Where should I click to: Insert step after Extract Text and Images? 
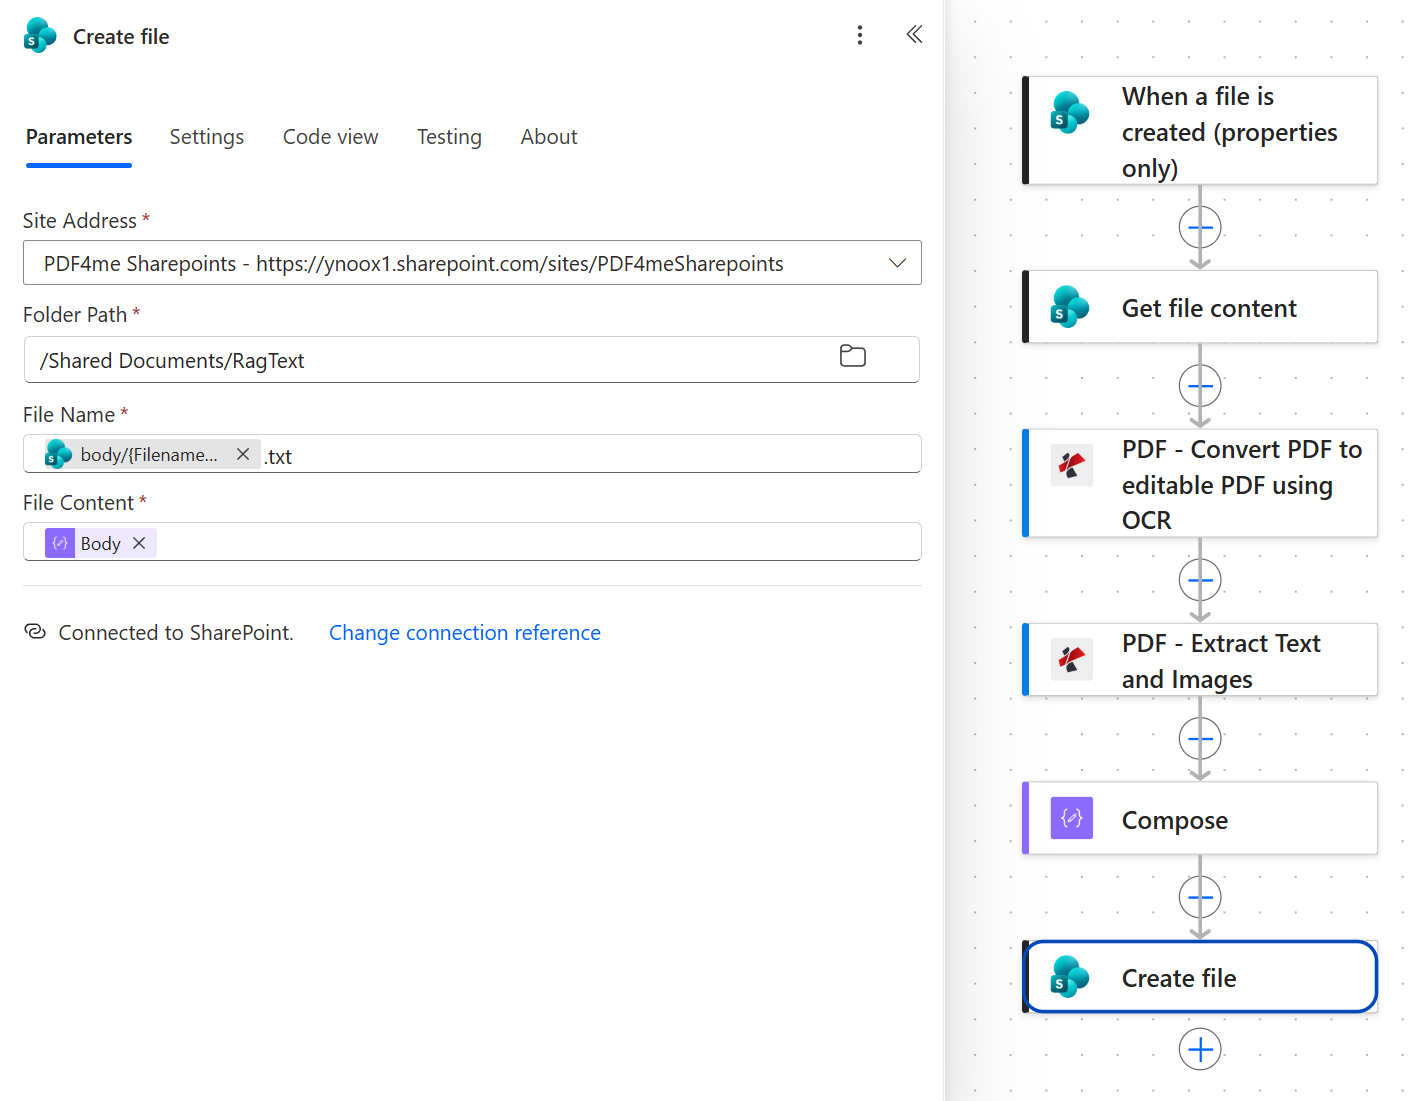pyautogui.click(x=1200, y=739)
